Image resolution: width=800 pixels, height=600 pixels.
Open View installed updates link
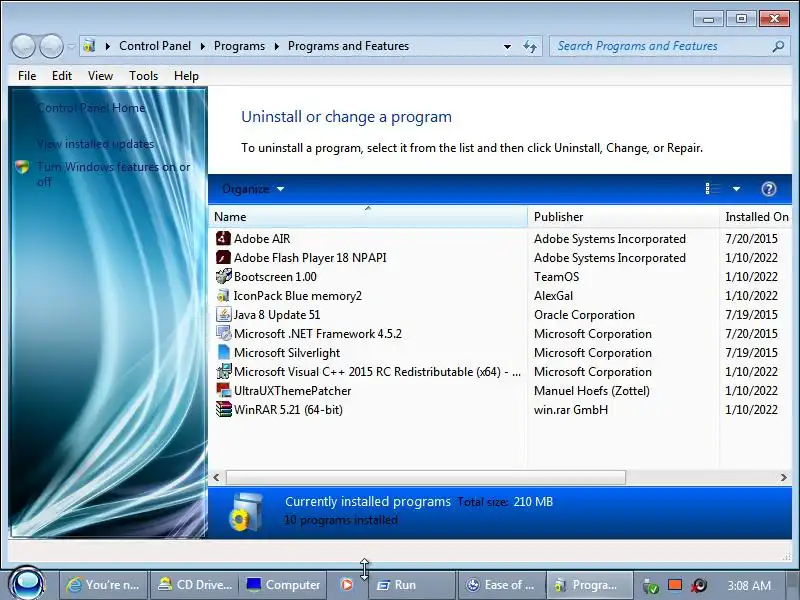tap(95, 144)
